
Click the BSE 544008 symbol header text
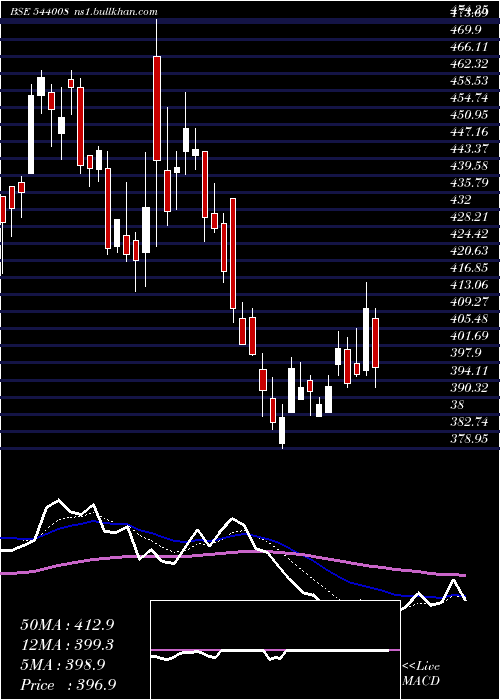pyautogui.click(x=39, y=12)
